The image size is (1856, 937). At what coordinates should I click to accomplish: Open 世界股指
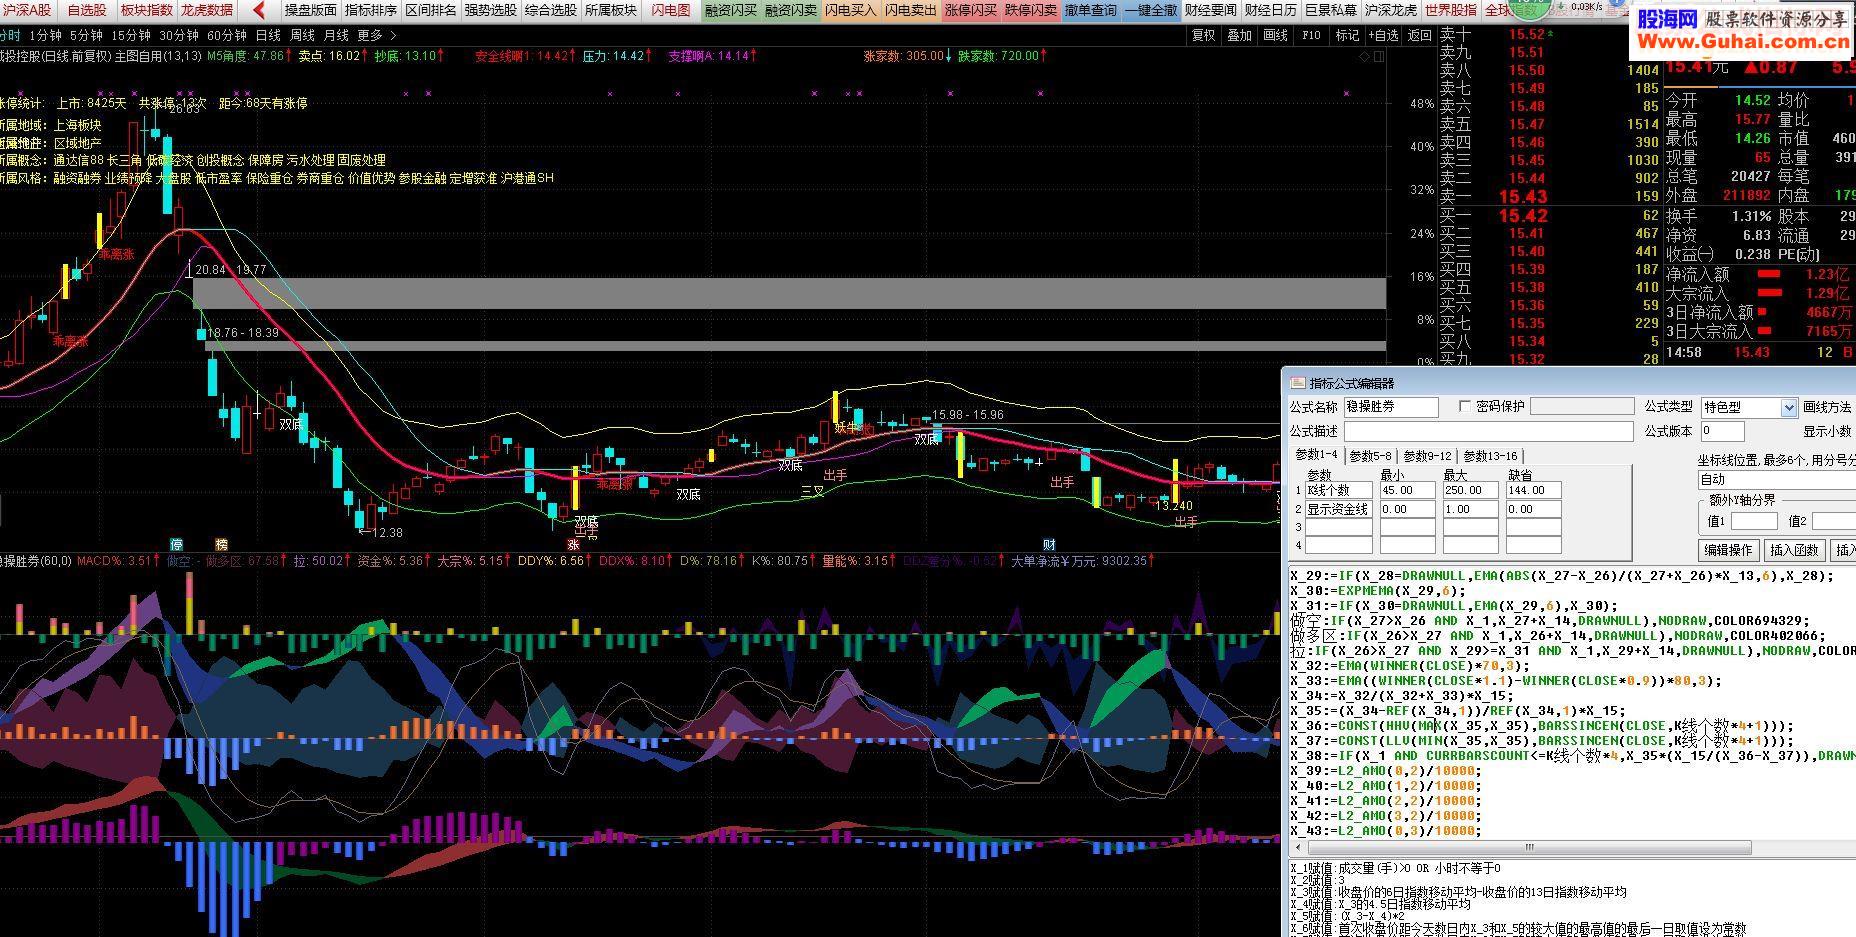tap(1451, 10)
